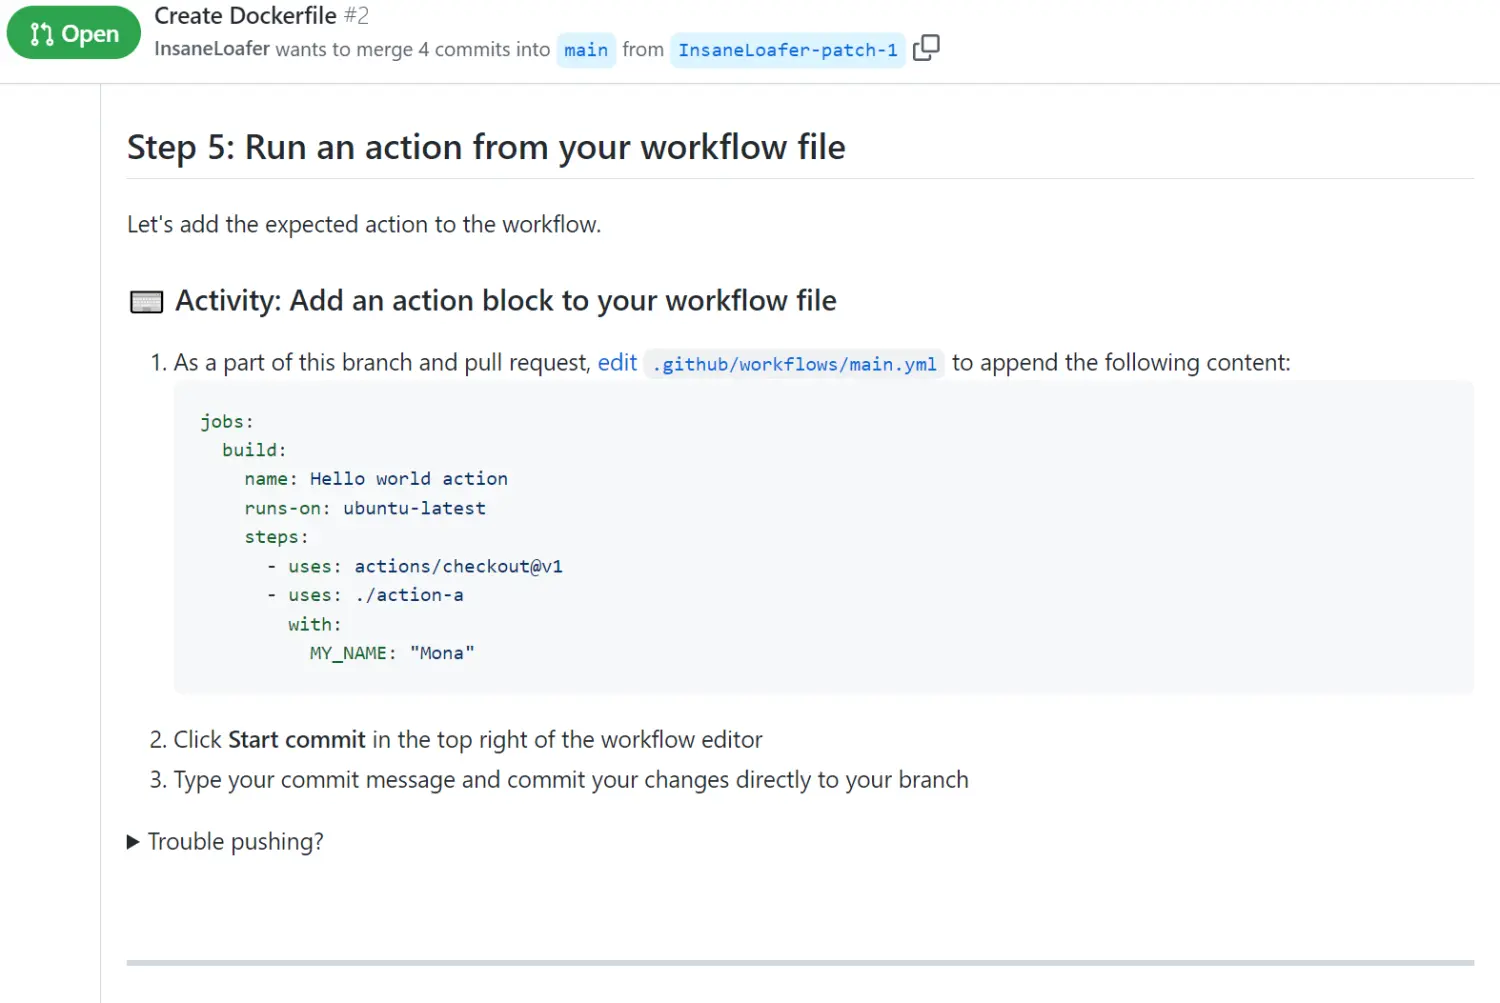Click the #2 pull request number
Viewport: 1500px width, 1003px height.
tap(357, 16)
